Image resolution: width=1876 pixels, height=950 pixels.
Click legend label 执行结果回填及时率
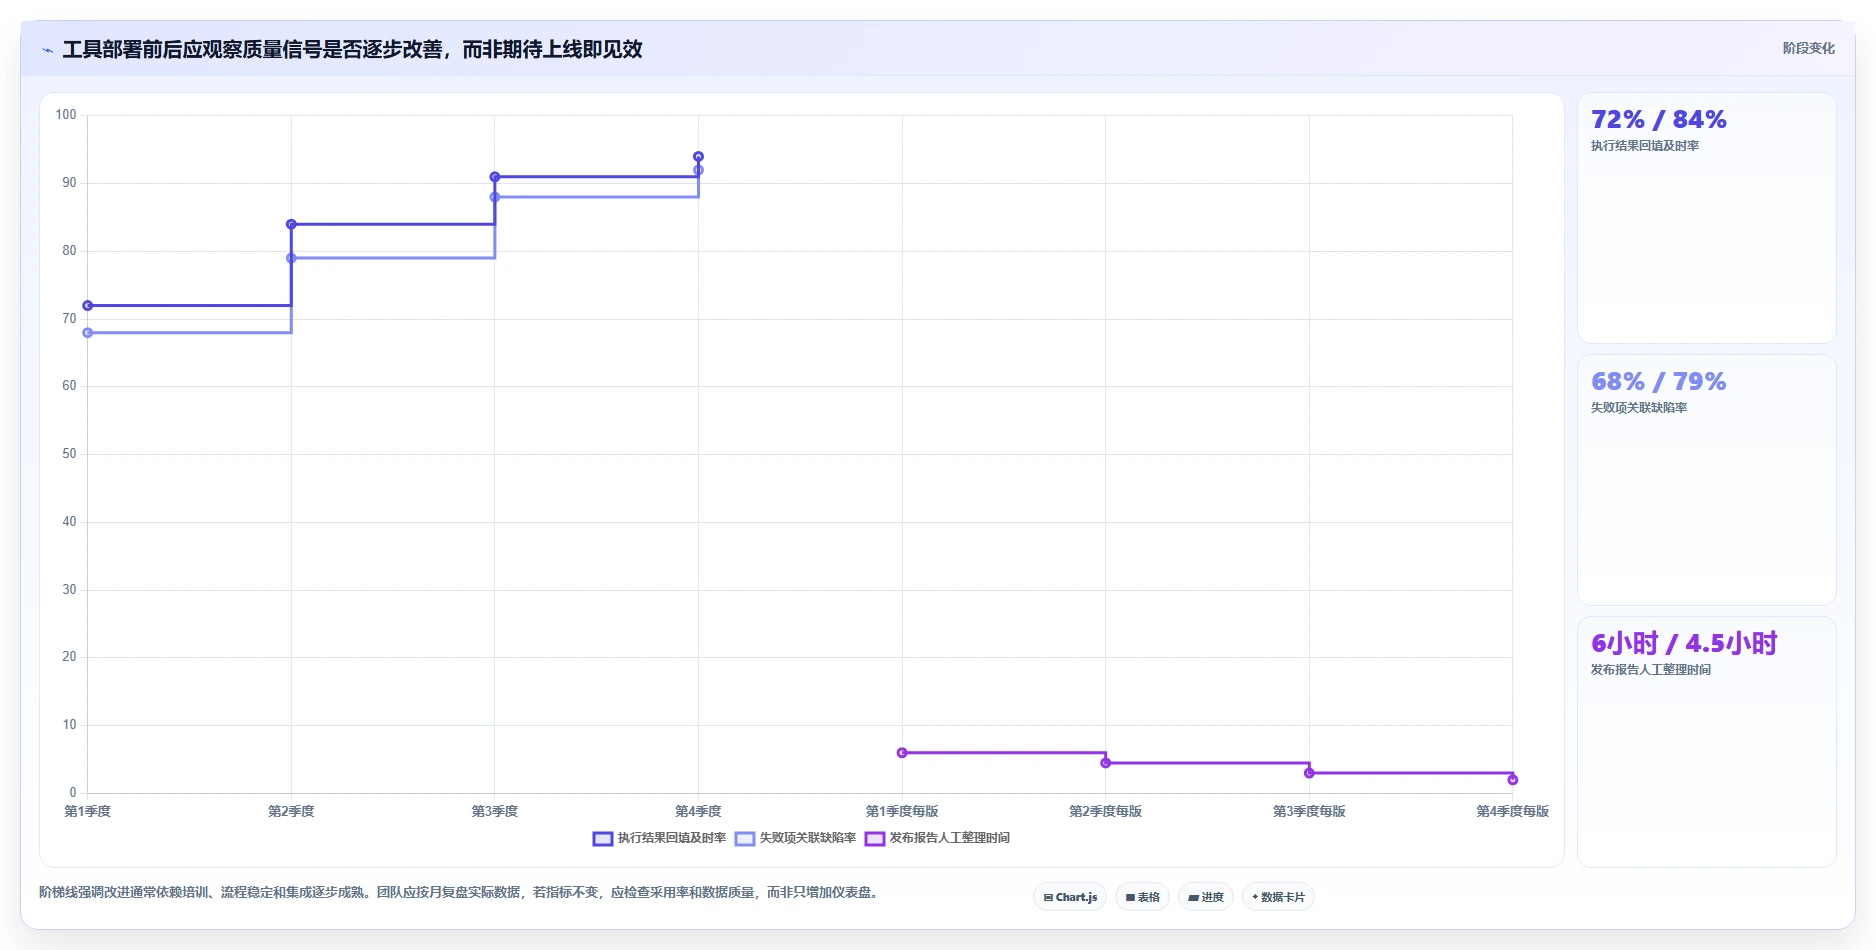point(672,838)
